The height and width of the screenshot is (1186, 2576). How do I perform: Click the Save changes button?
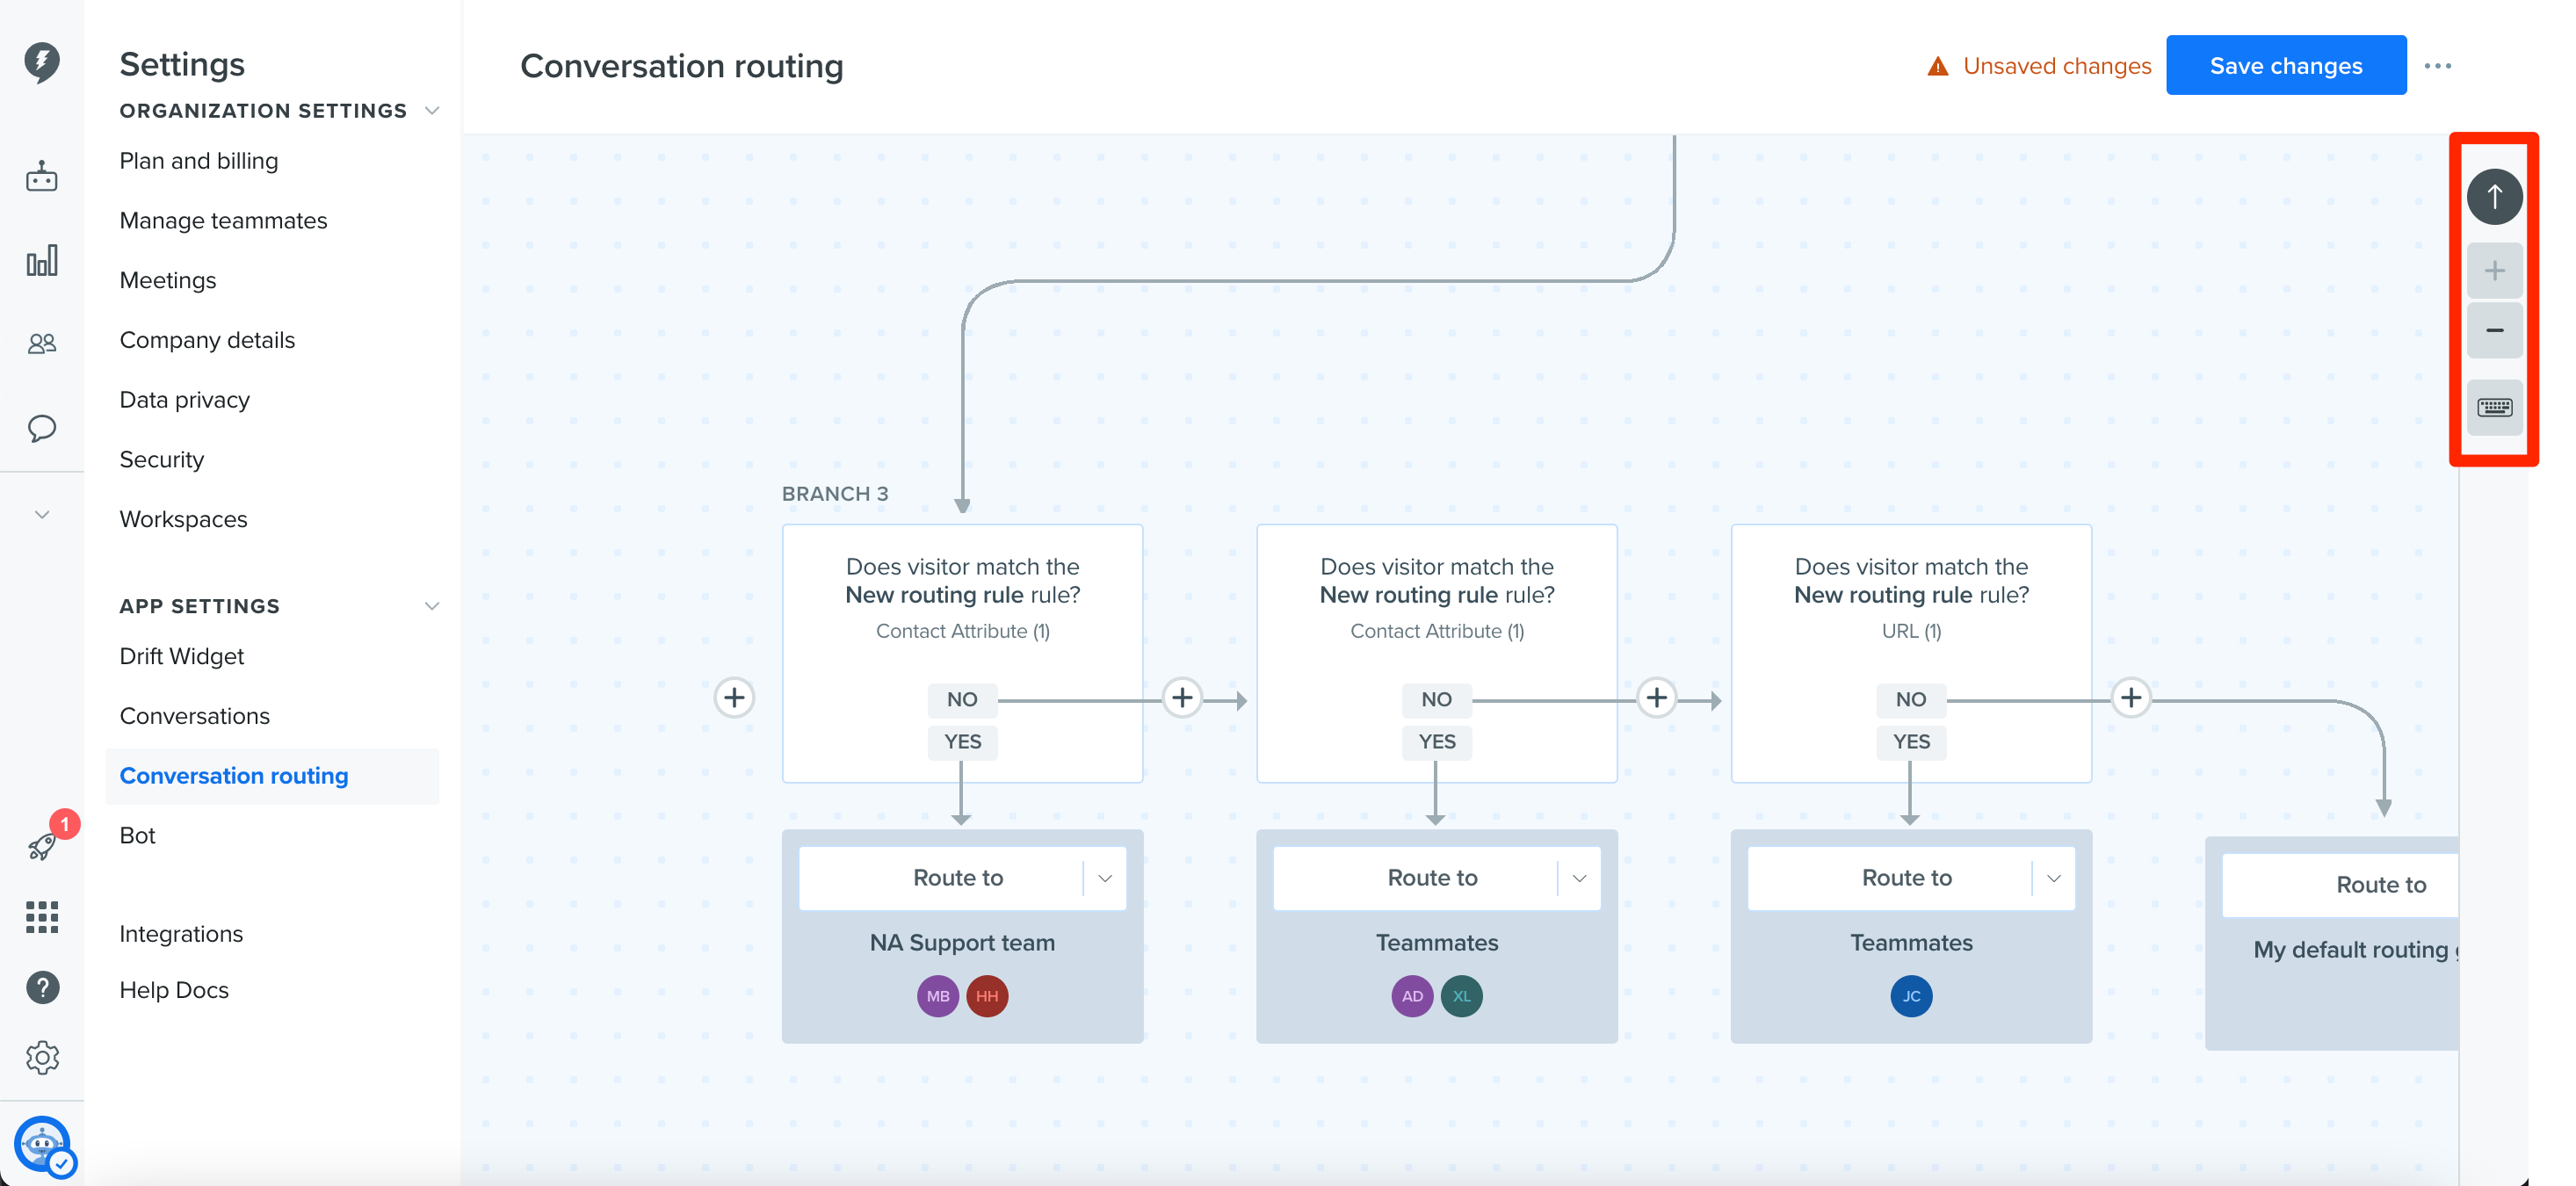tap(2285, 66)
